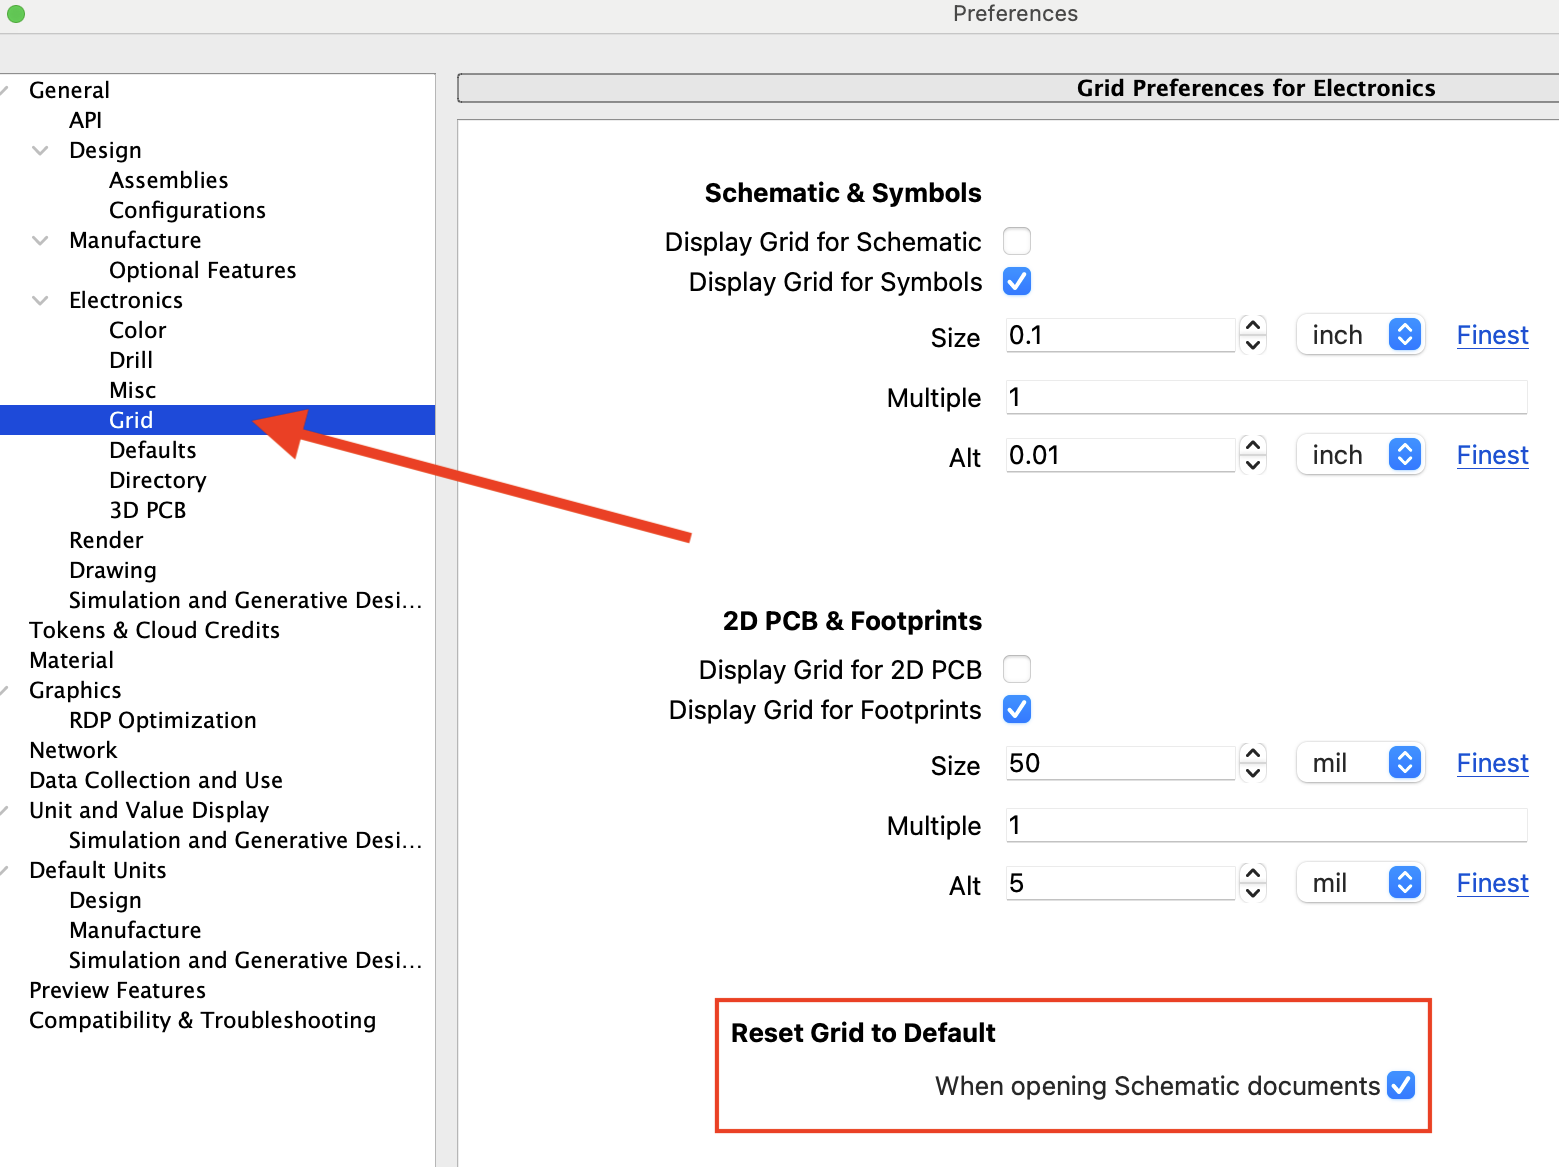Viewport: 1559px width, 1167px height.
Task: Enable Display Grid for 2D PCB
Action: (x=1016, y=669)
